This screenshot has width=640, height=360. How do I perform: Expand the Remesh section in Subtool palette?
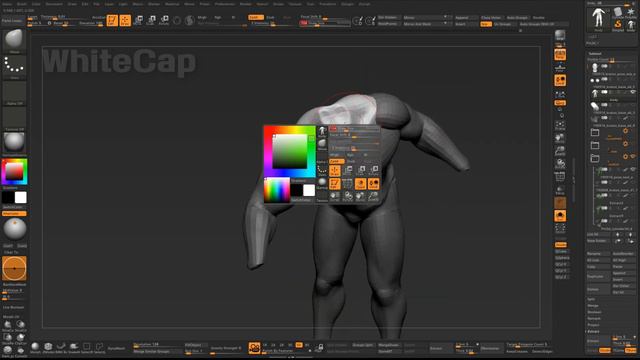[594, 318]
